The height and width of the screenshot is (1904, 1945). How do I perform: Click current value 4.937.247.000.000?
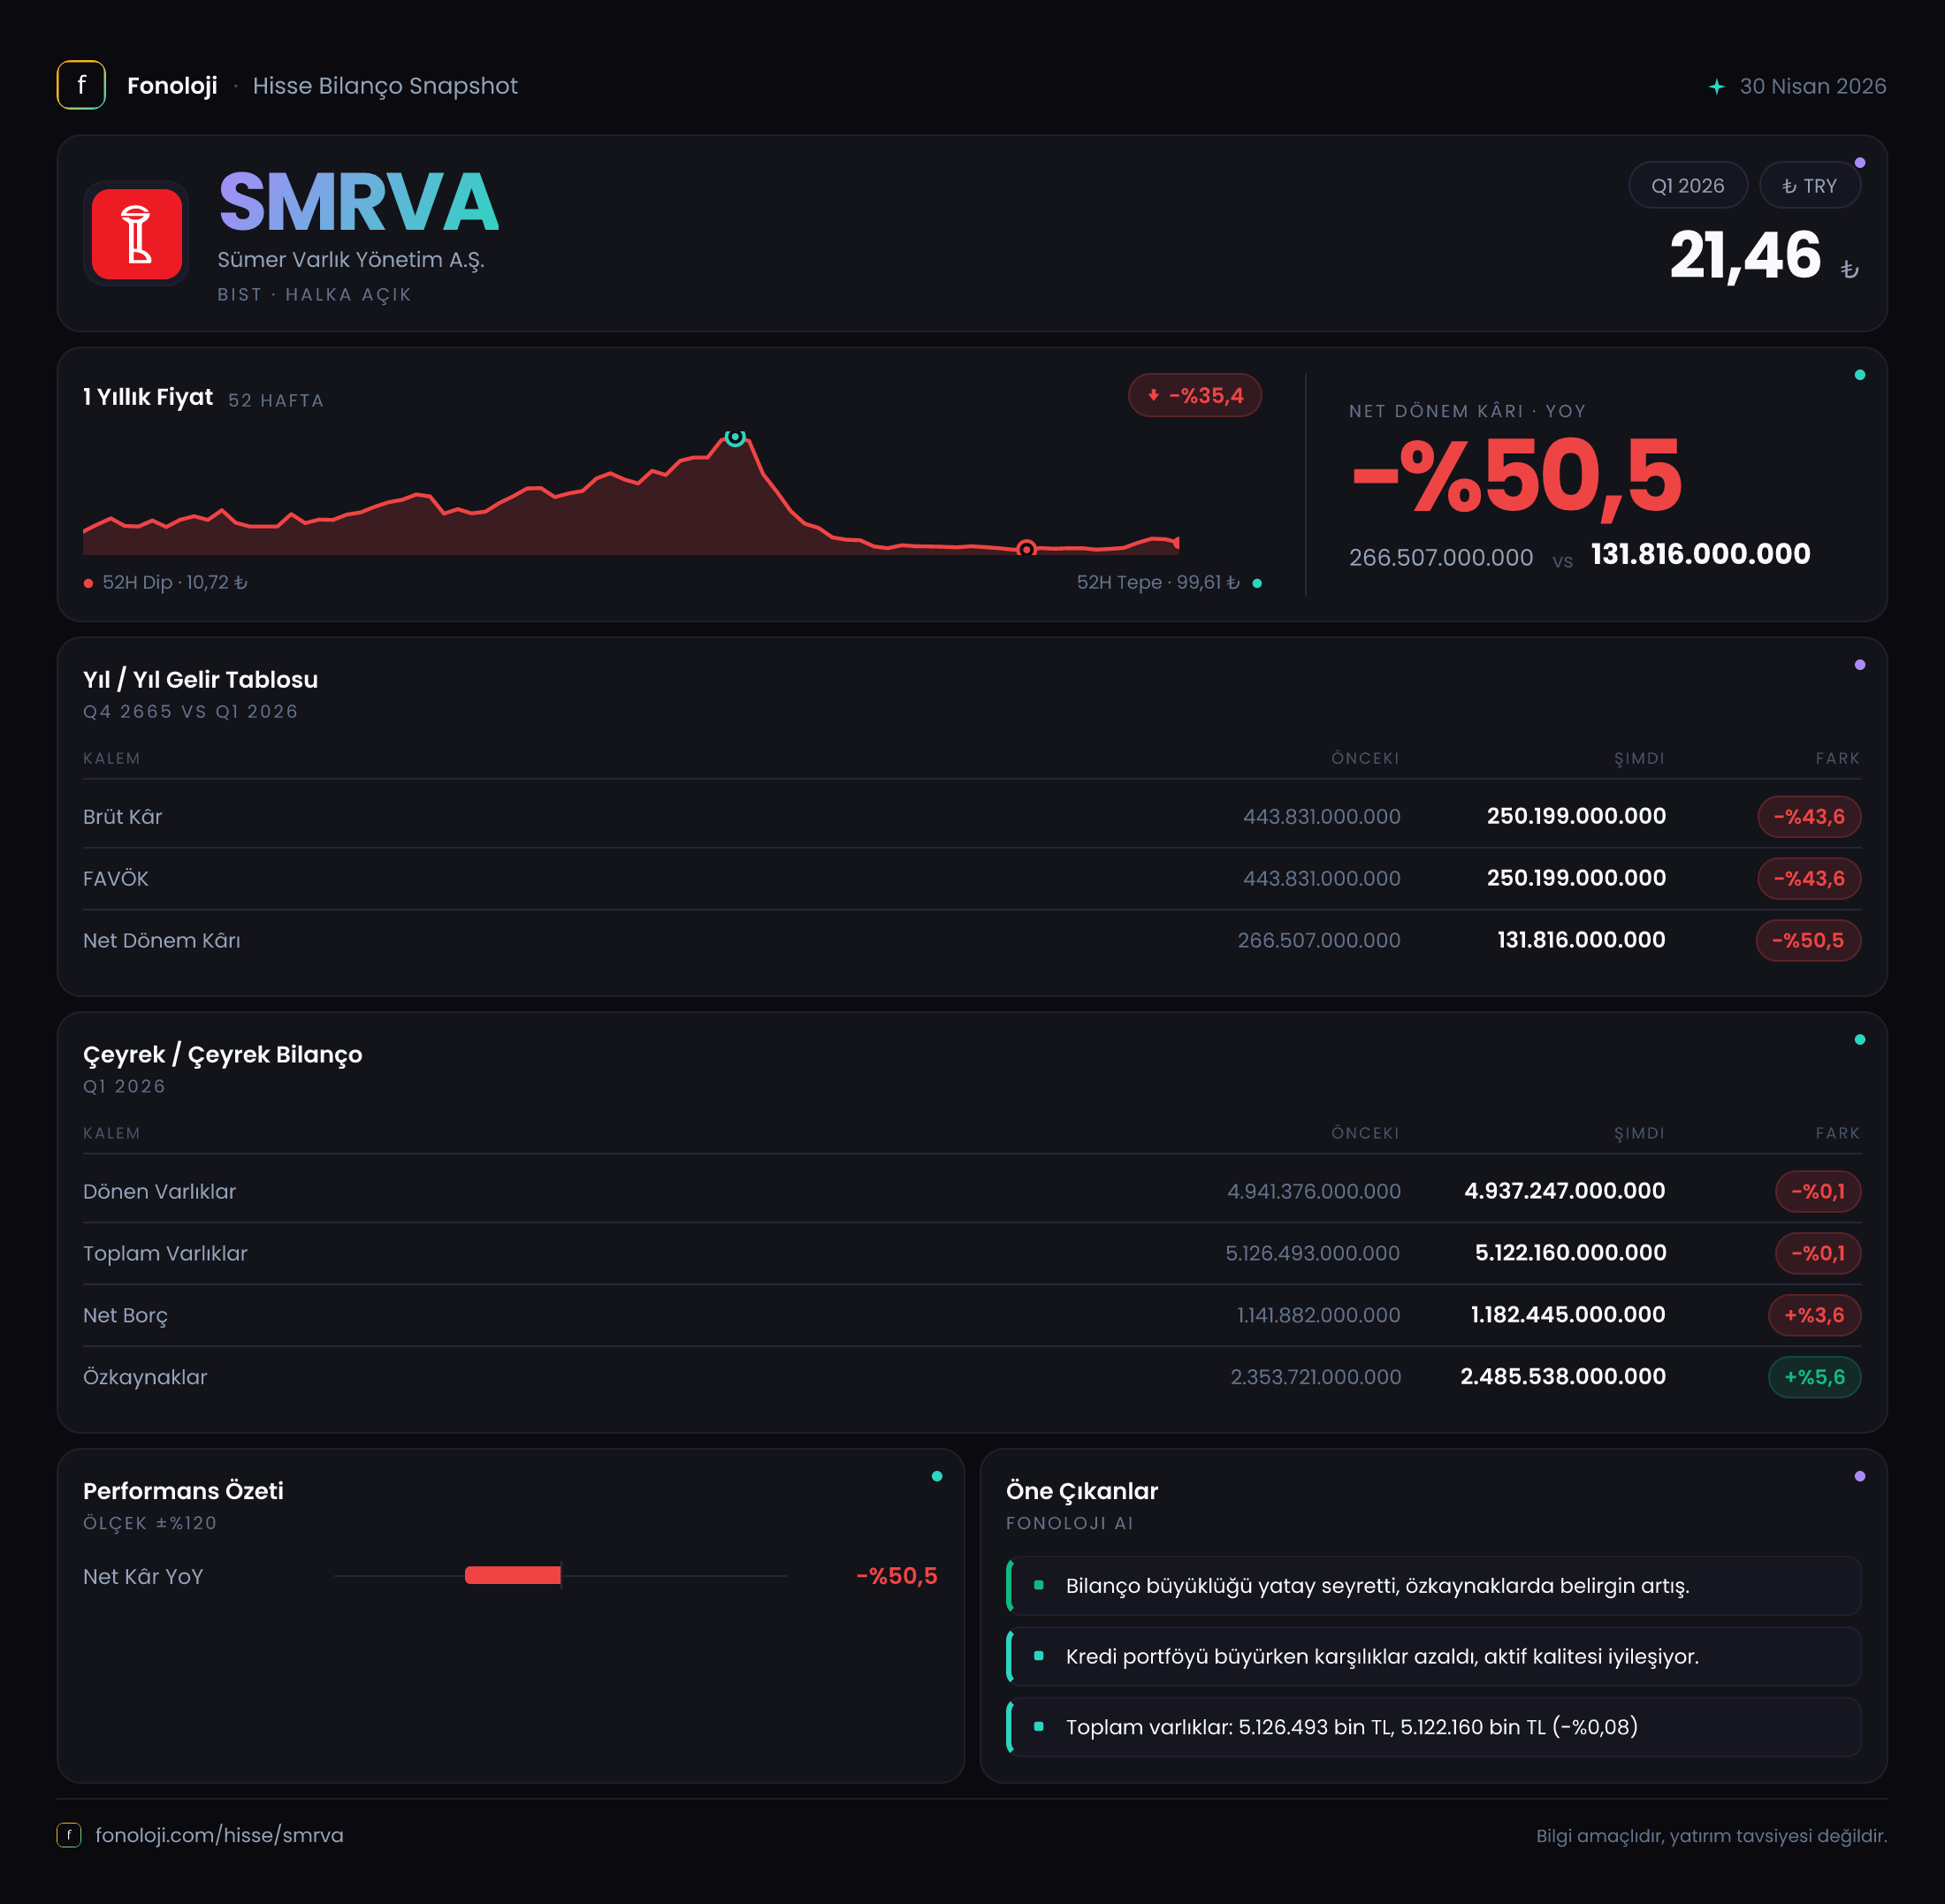1565,1191
